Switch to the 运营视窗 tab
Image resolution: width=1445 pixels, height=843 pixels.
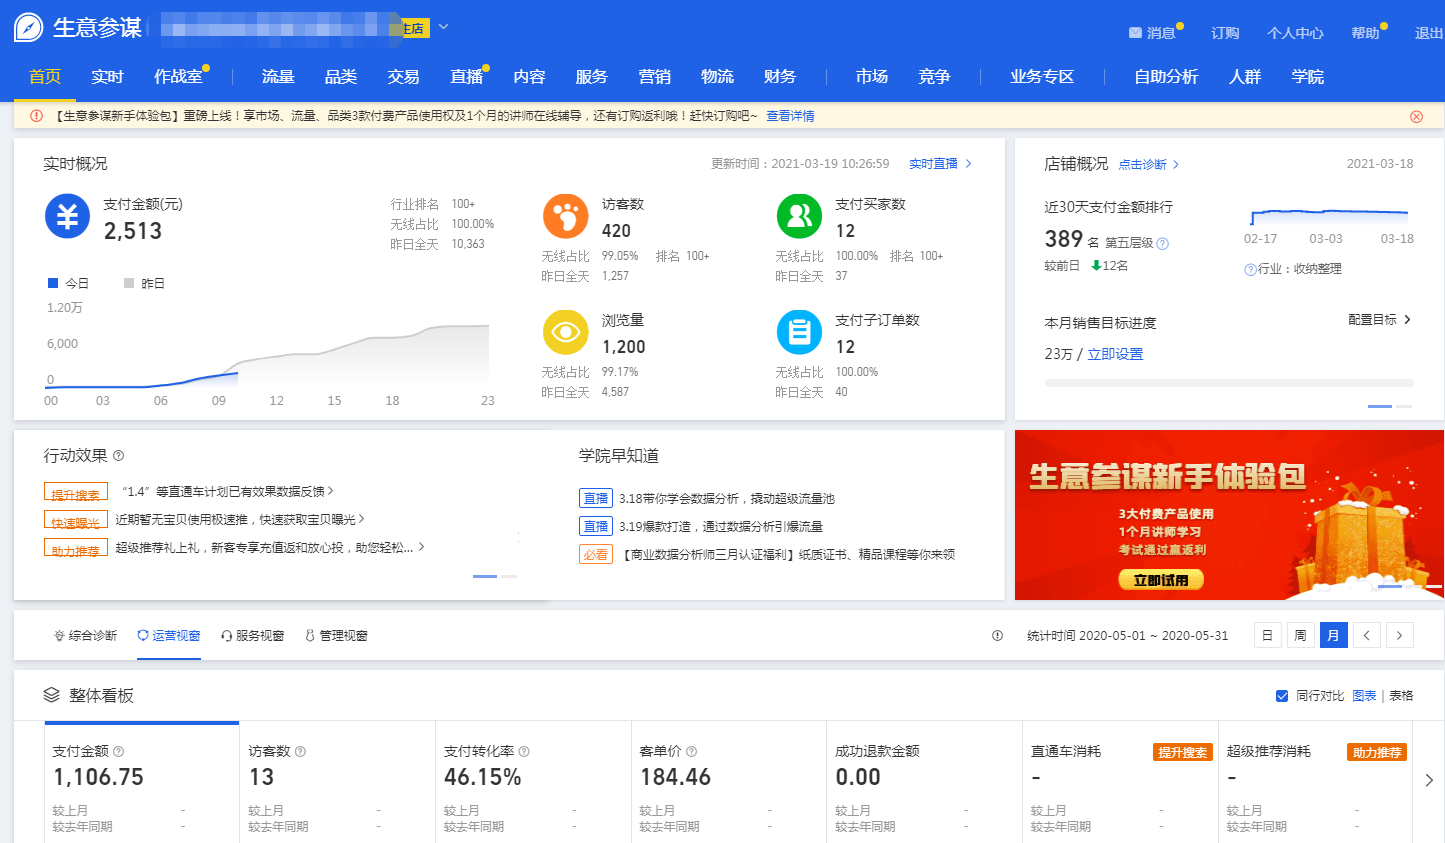169,636
